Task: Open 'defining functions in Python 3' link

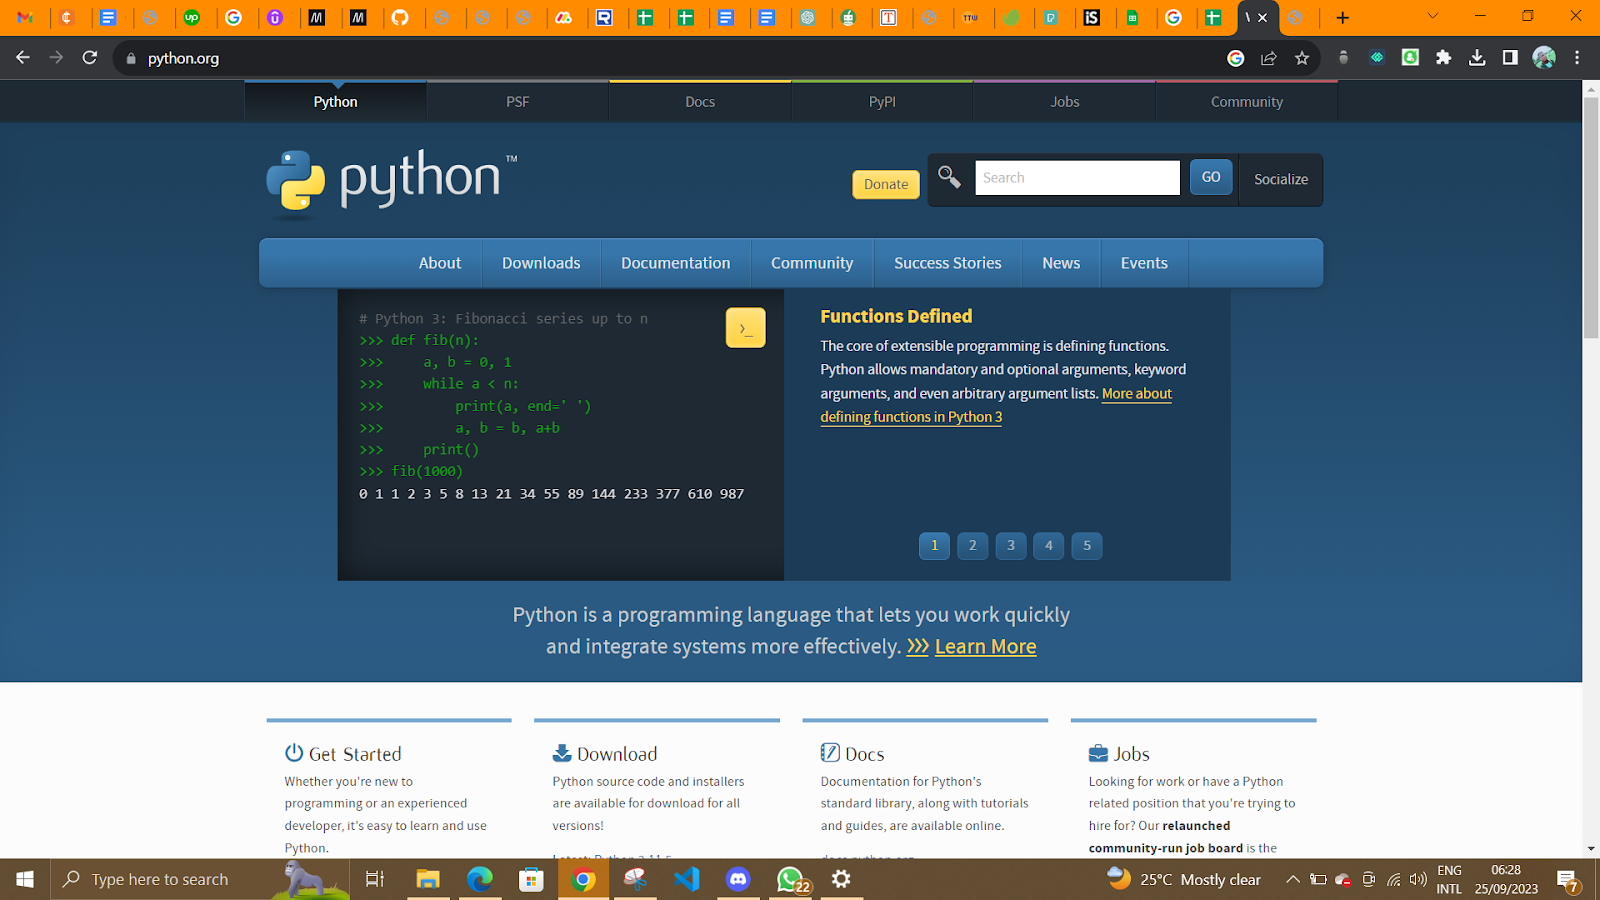Action: pos(911,417)
